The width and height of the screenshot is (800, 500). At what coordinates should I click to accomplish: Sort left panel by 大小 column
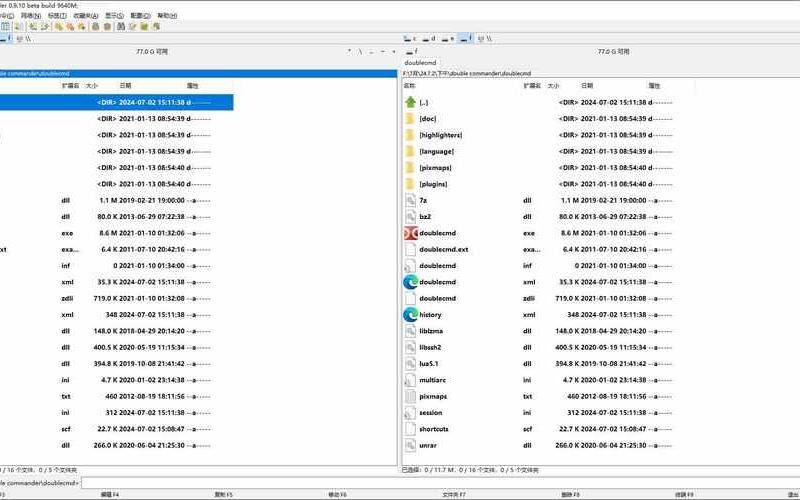pos(92,86)
